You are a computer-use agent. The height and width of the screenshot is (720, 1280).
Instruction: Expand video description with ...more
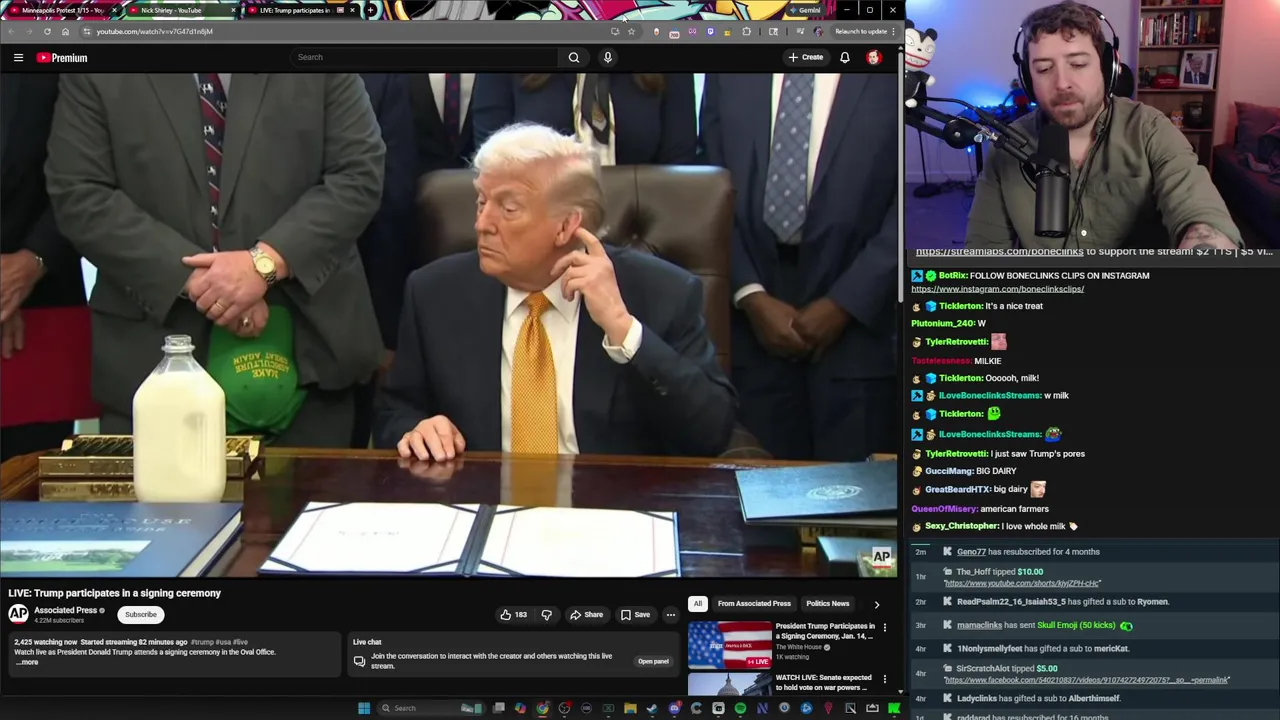click(x=28, y=662)
